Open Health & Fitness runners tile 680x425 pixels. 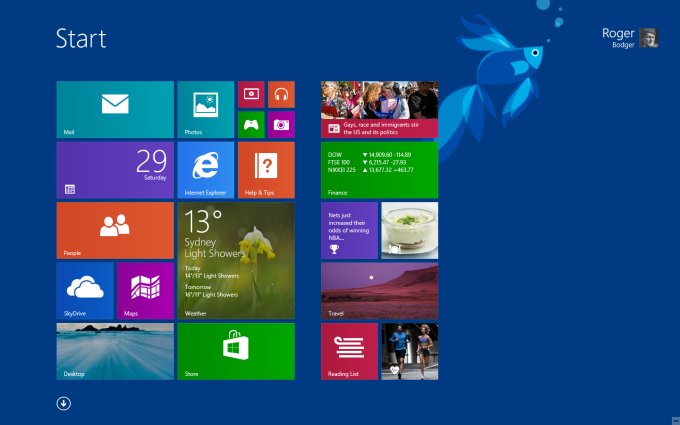point(410,351)
